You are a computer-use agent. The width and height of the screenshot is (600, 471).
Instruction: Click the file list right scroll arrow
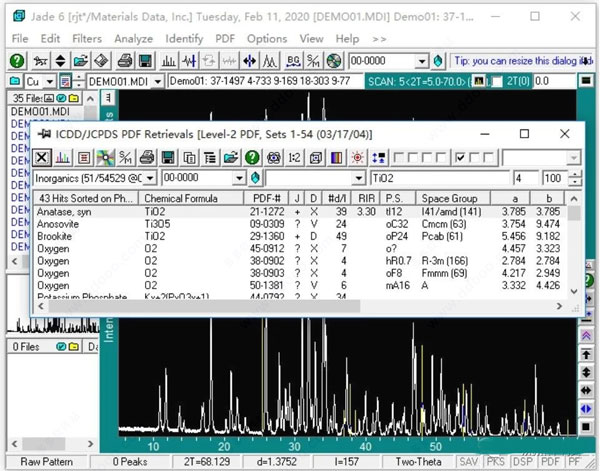pos(90,444)
